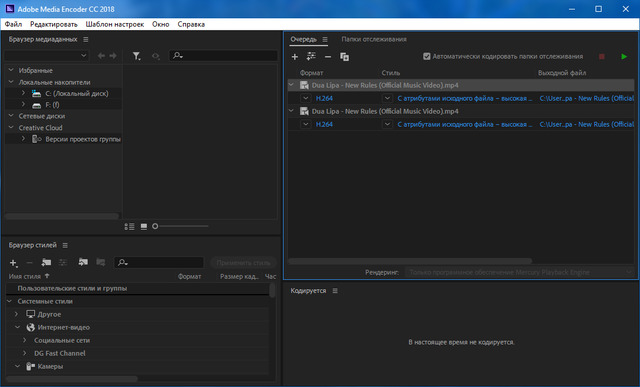Create new preset with plus icon in Preset Browser

[13, 263]
